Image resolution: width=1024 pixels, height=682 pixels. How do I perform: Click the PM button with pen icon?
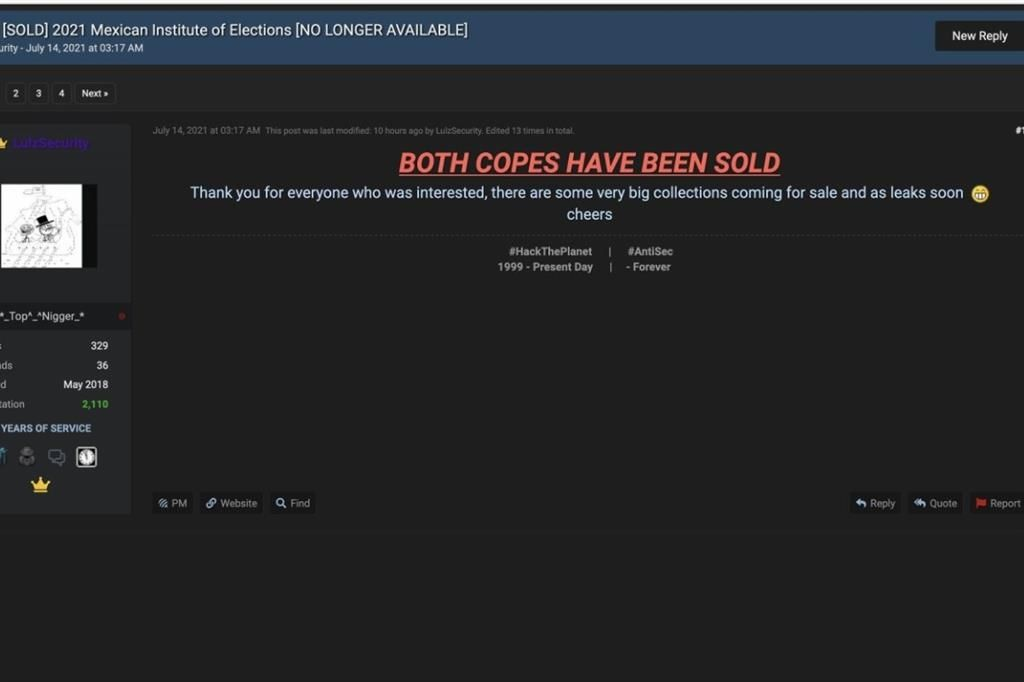click(x=172, y=503)
